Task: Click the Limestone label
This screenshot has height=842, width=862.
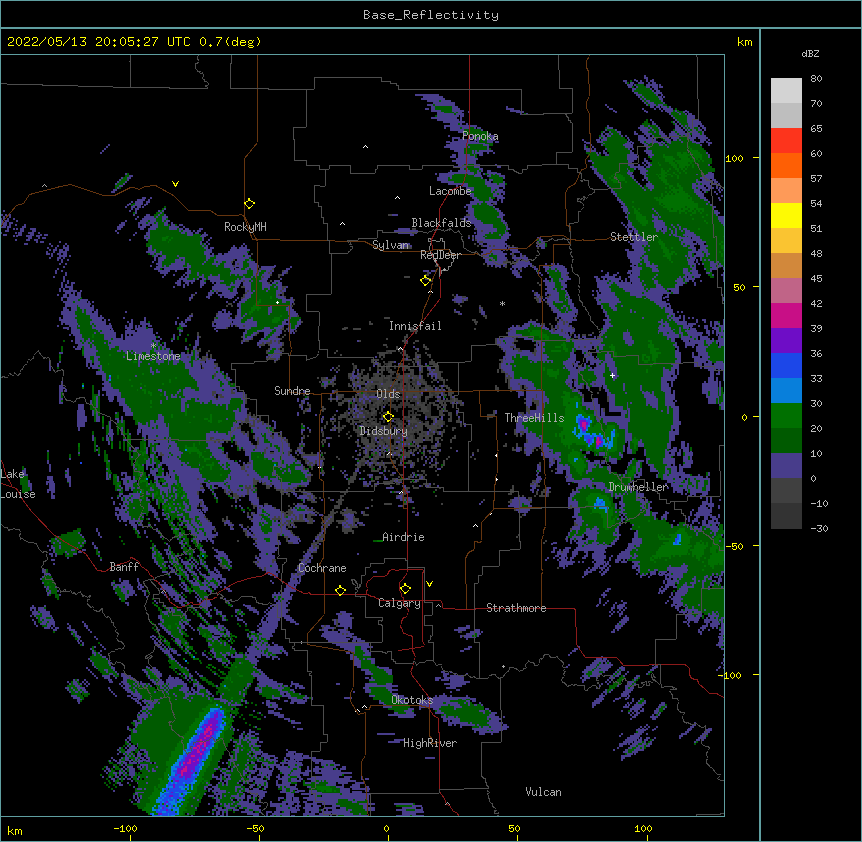Action: [x=153, y=356]
